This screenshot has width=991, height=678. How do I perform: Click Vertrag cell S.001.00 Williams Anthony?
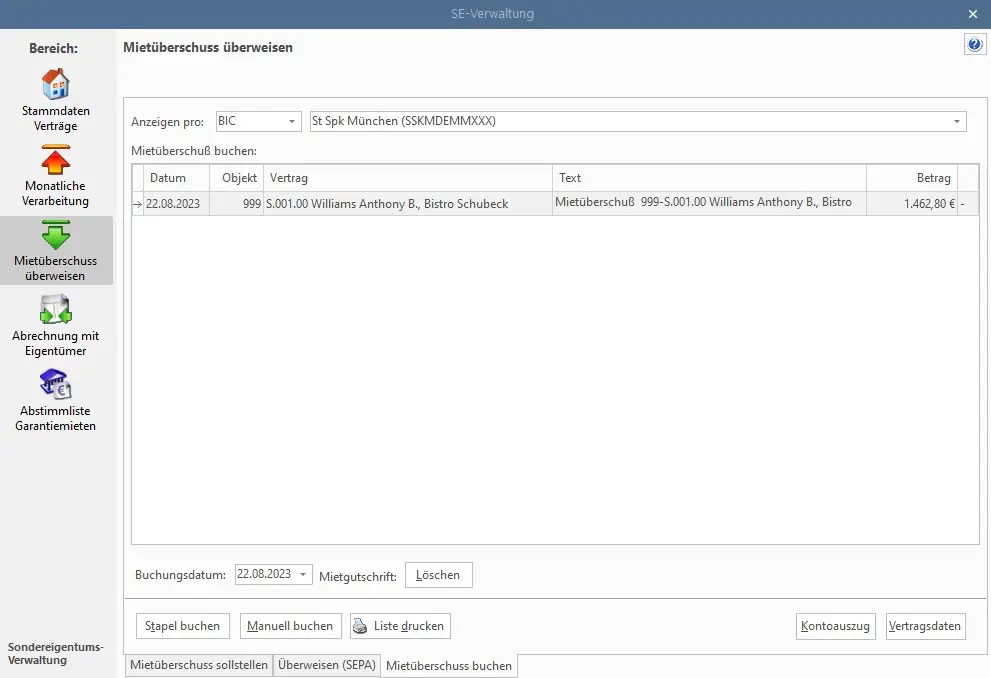408,204
